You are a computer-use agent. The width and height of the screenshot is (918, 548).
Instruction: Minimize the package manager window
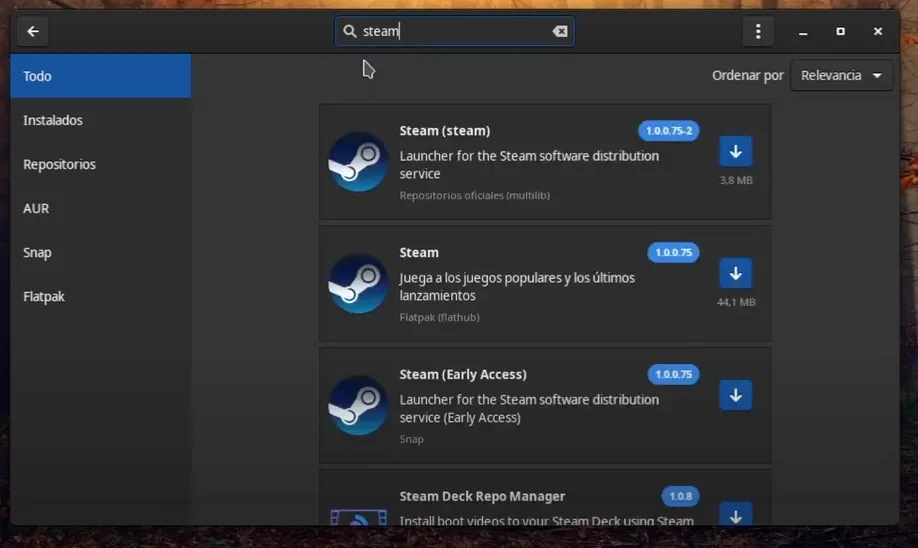tap(803, 32)
